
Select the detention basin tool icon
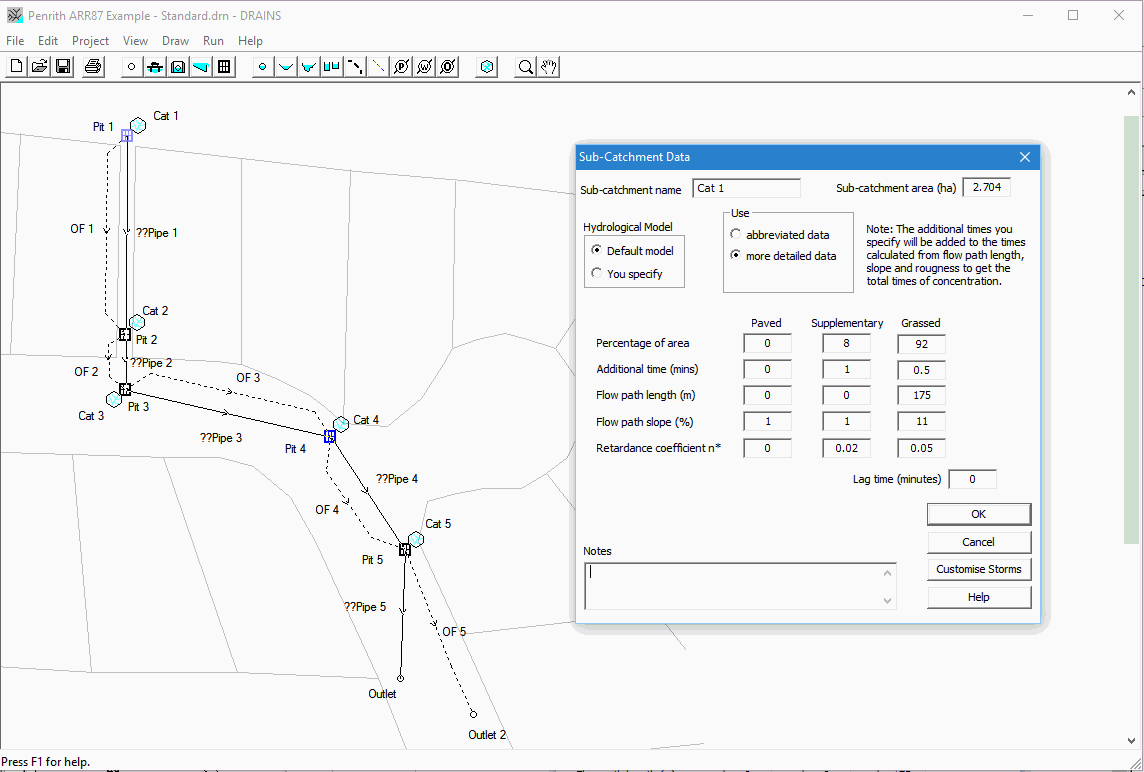click(x=178, y=67)
